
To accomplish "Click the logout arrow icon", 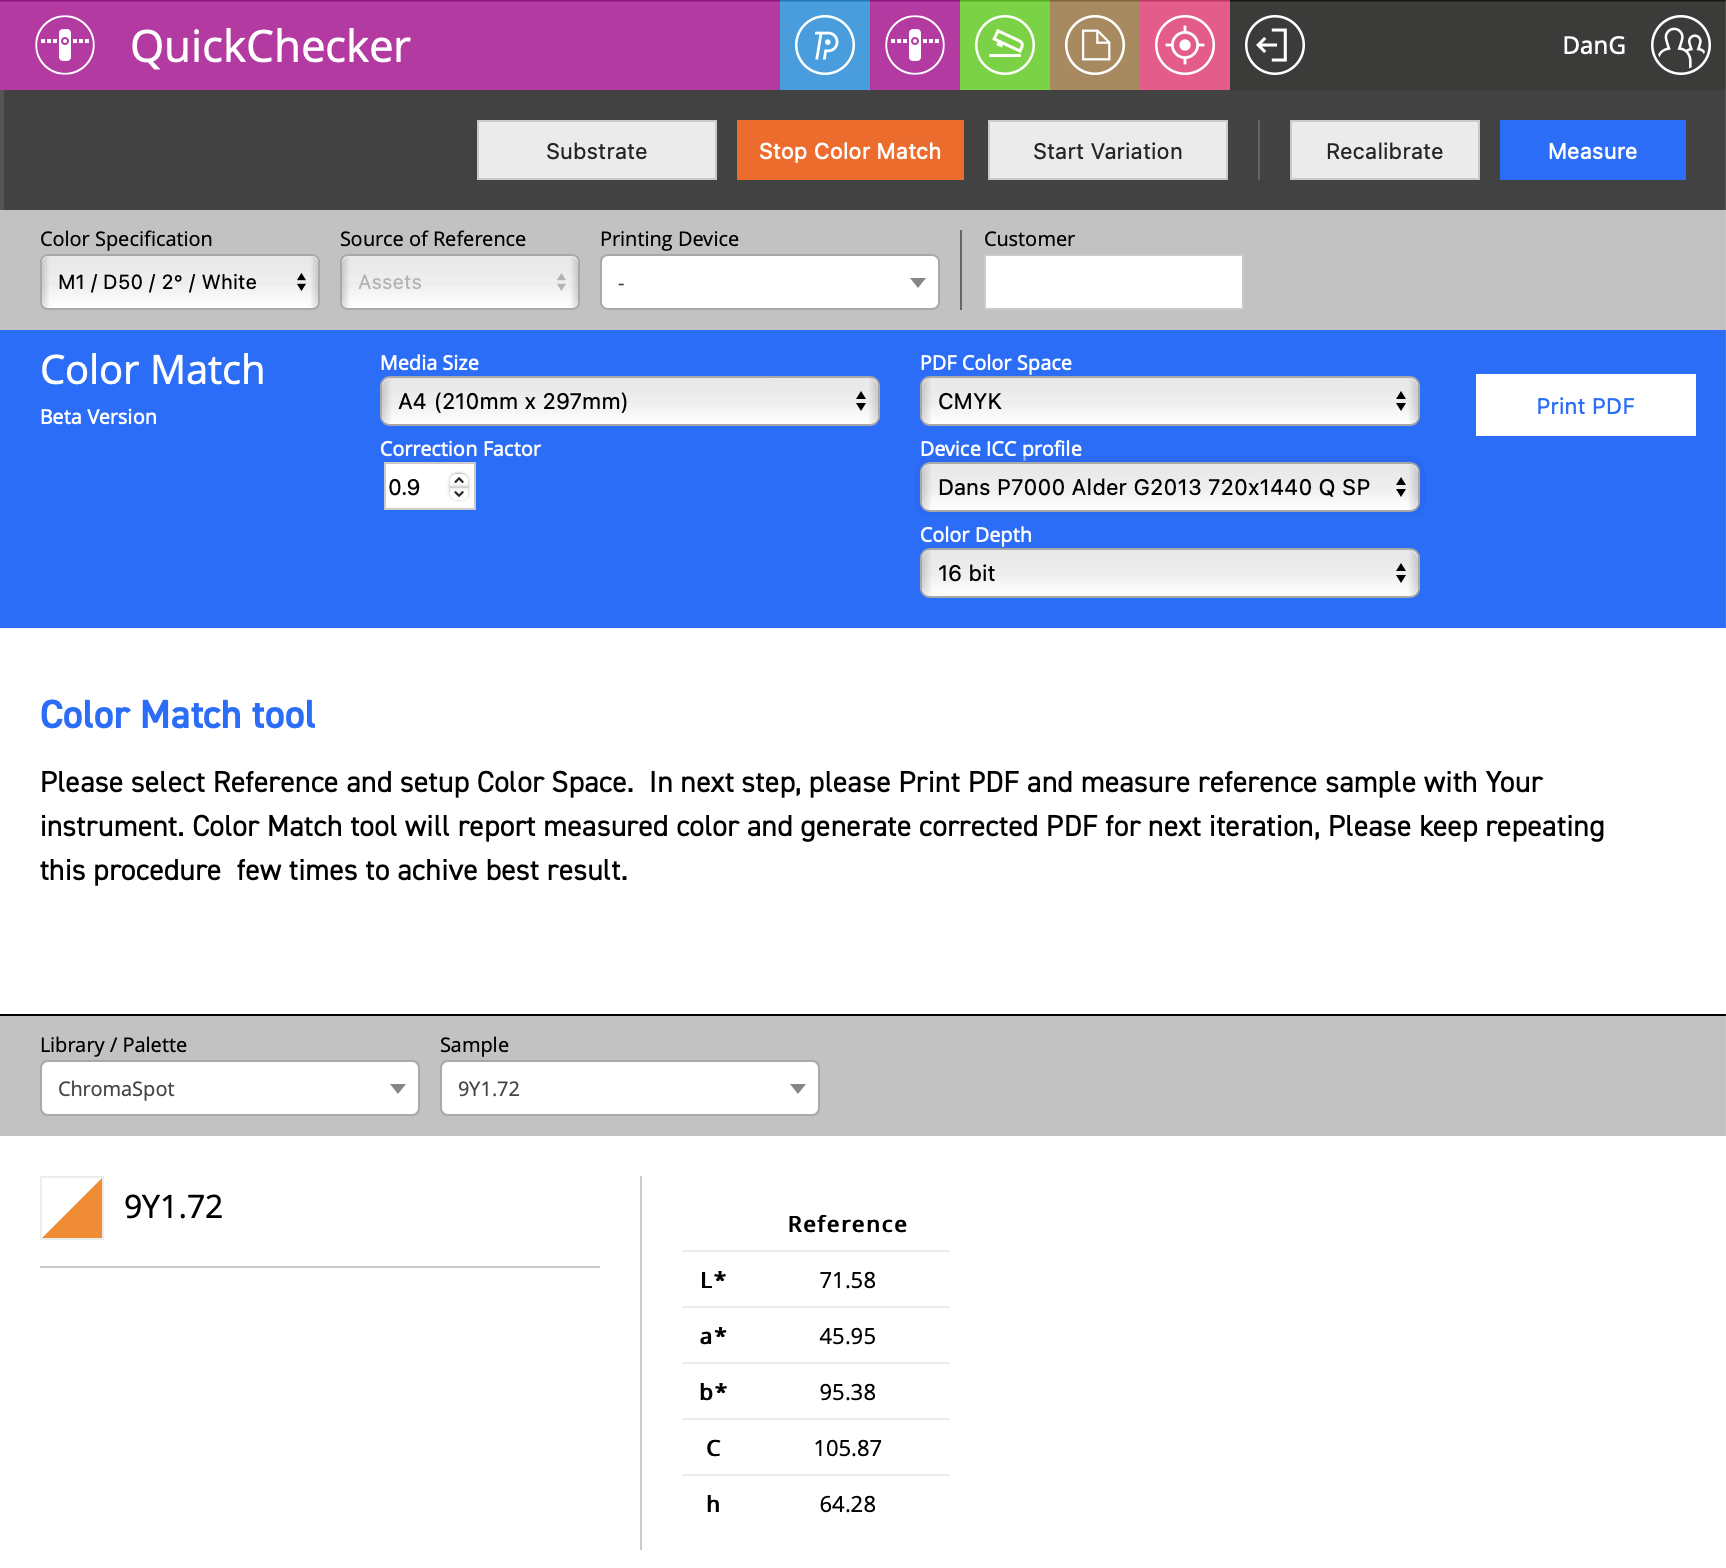I will (x=1274, y=45).
